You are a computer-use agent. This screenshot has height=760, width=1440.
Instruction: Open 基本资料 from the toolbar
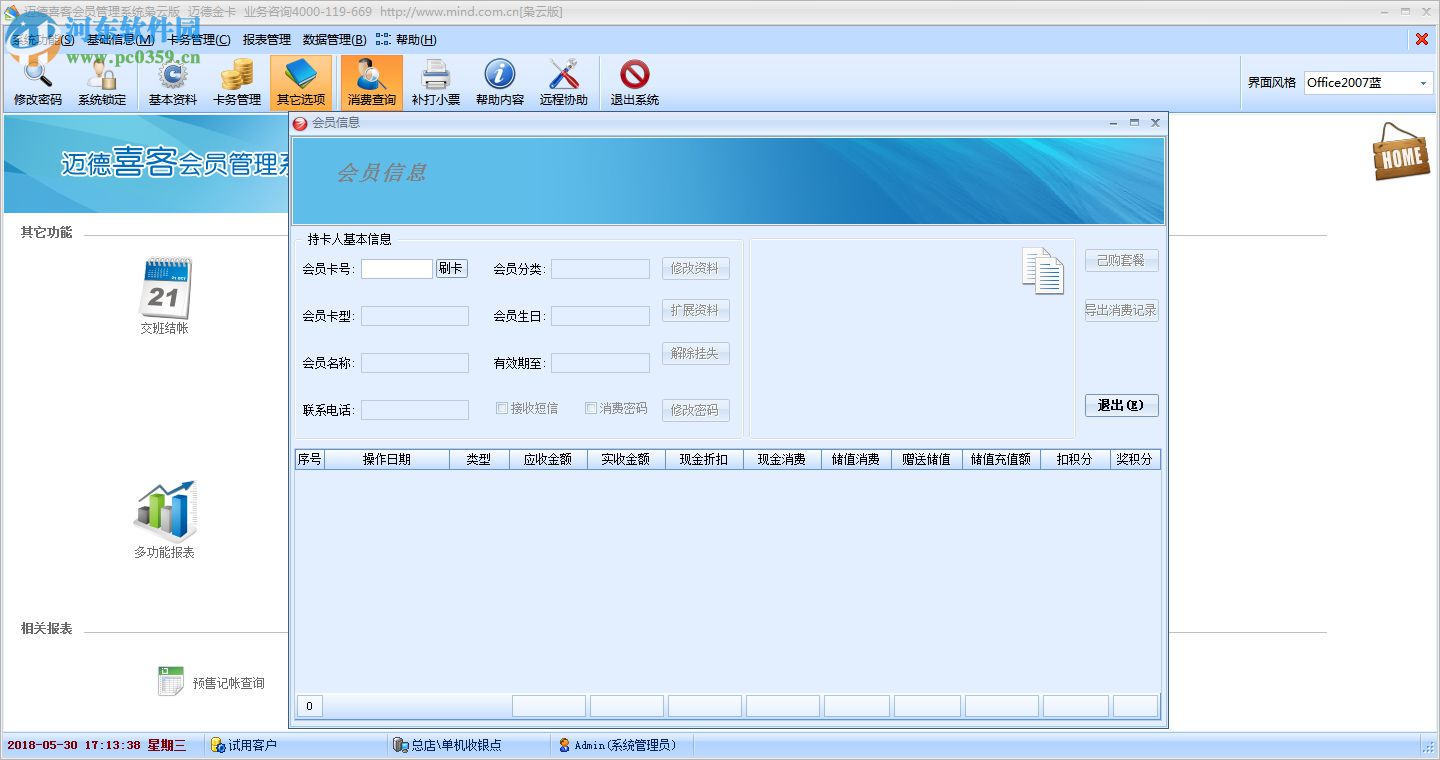pos(173,82)
